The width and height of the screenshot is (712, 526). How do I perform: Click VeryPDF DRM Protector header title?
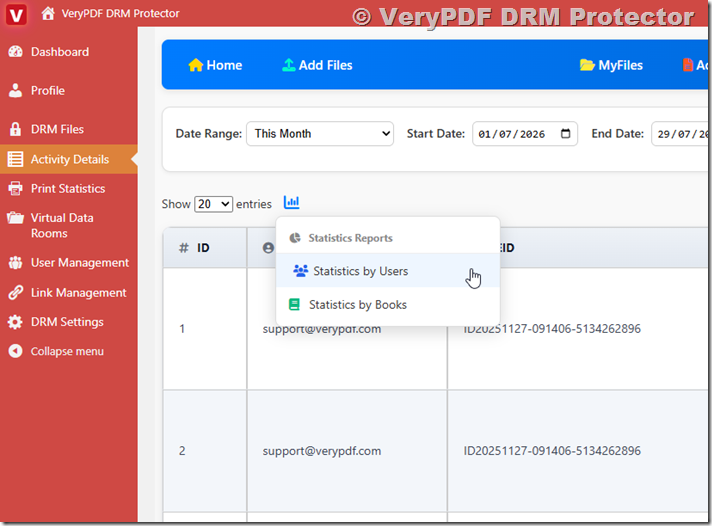(120, 14)
